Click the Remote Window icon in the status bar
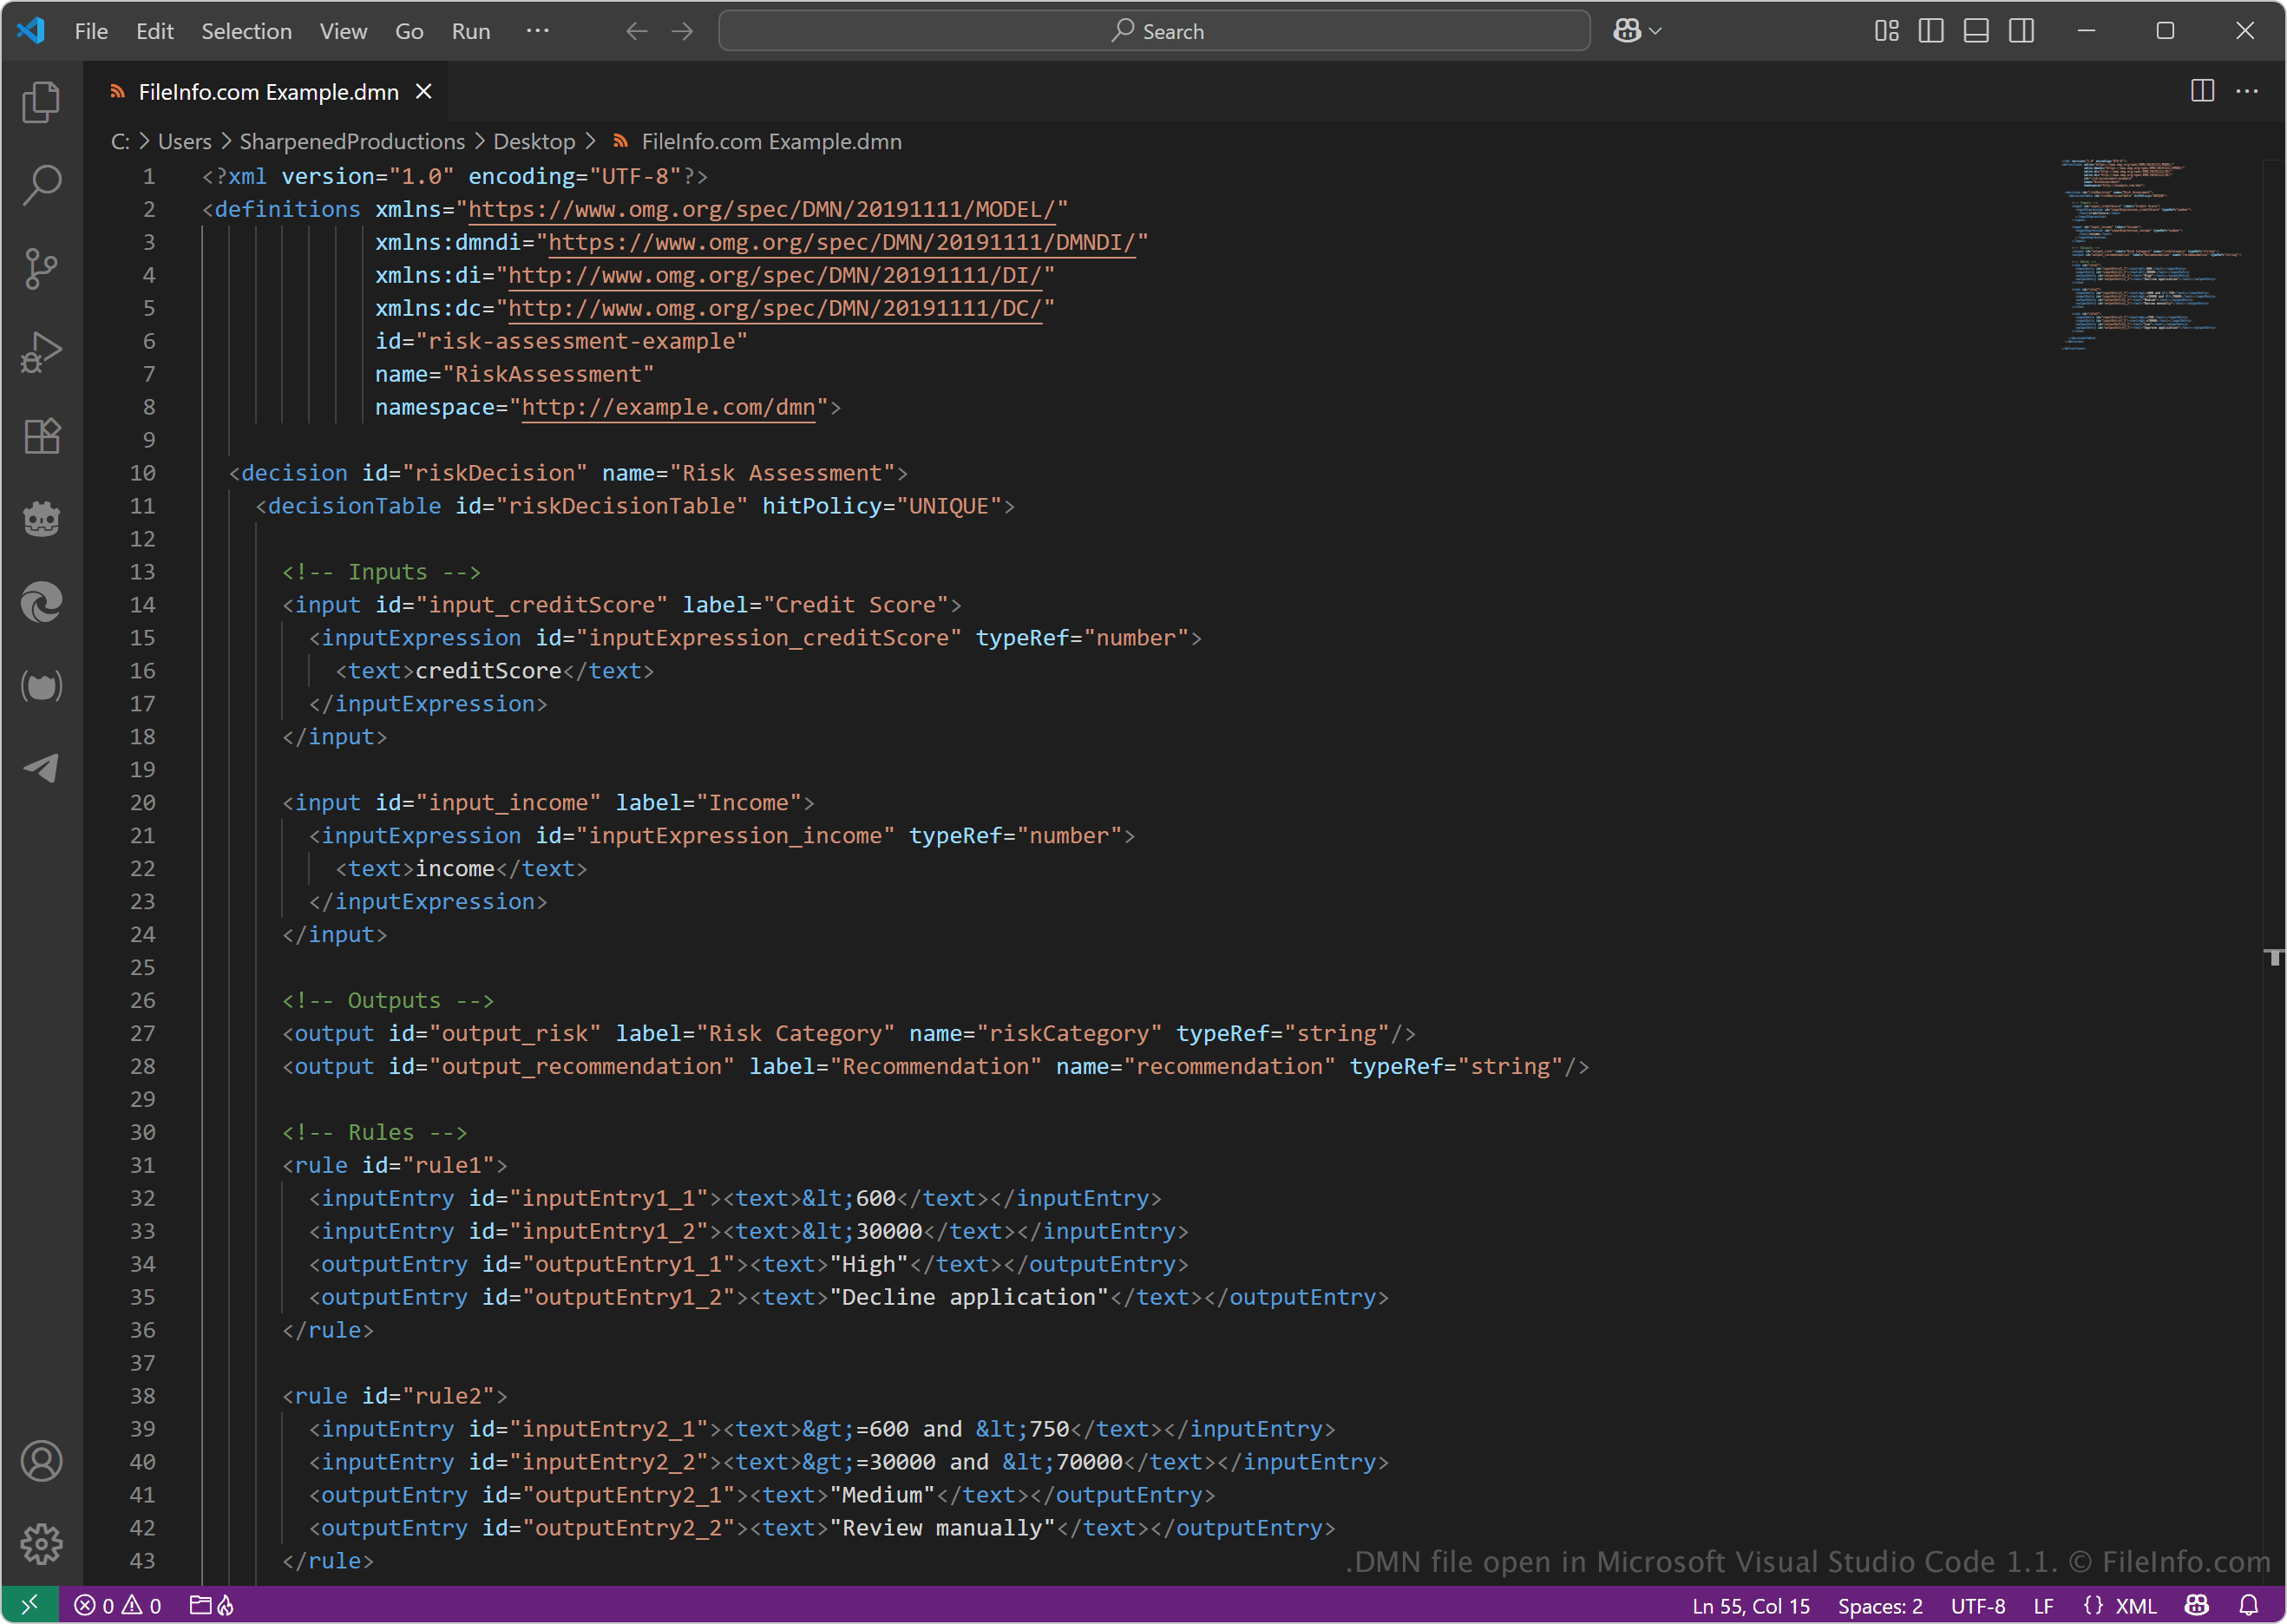The width and height of the screenshot is (2287, 1624). tap(30, 1605)
